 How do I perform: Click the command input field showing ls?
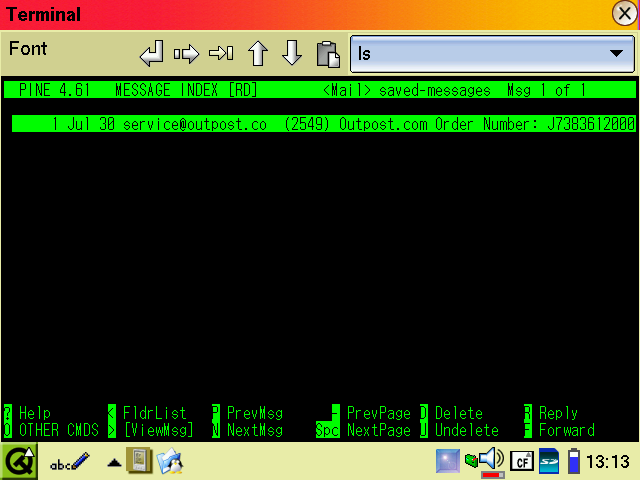[x=492, y=54]
